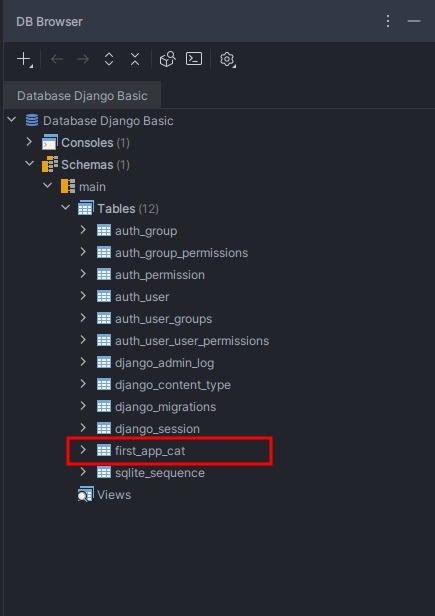Open the transaction settings cubes icon
This screenshot has width=435, height=616.
coord(167,59)
